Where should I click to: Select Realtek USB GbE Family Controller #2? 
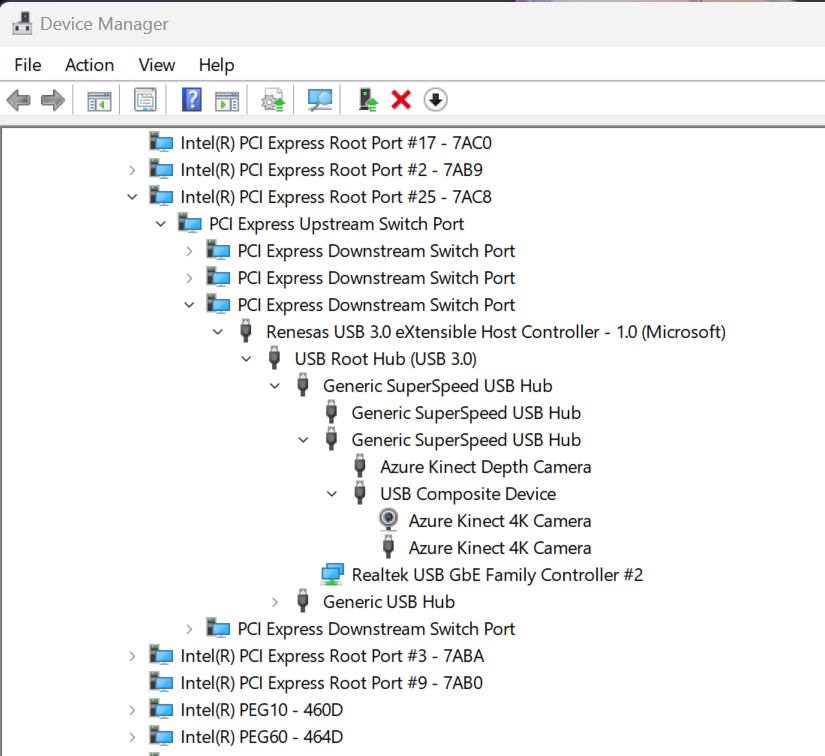(496, 575)
